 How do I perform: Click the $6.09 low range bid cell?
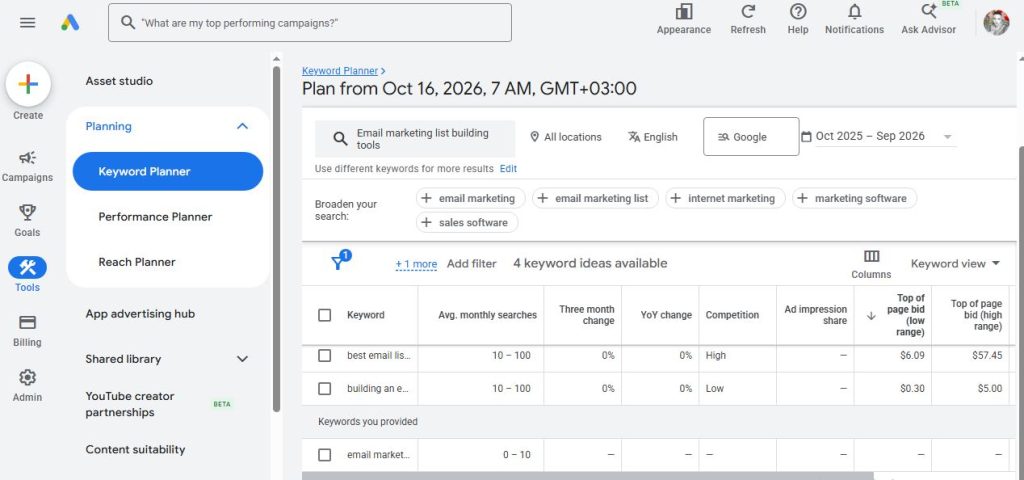pos(912,355)
